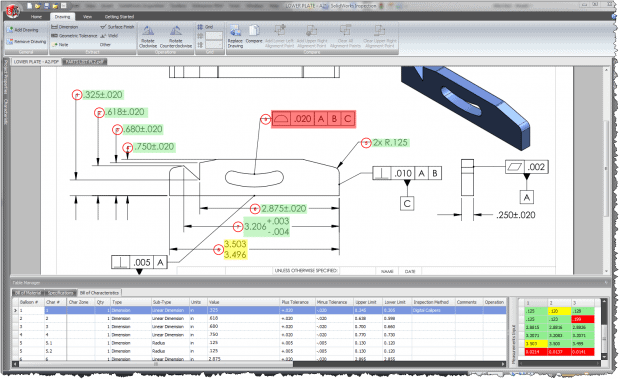Click the yellow 3.503 measurement cell
Viewport: 620px width, 379px height.
pos(536,344)
